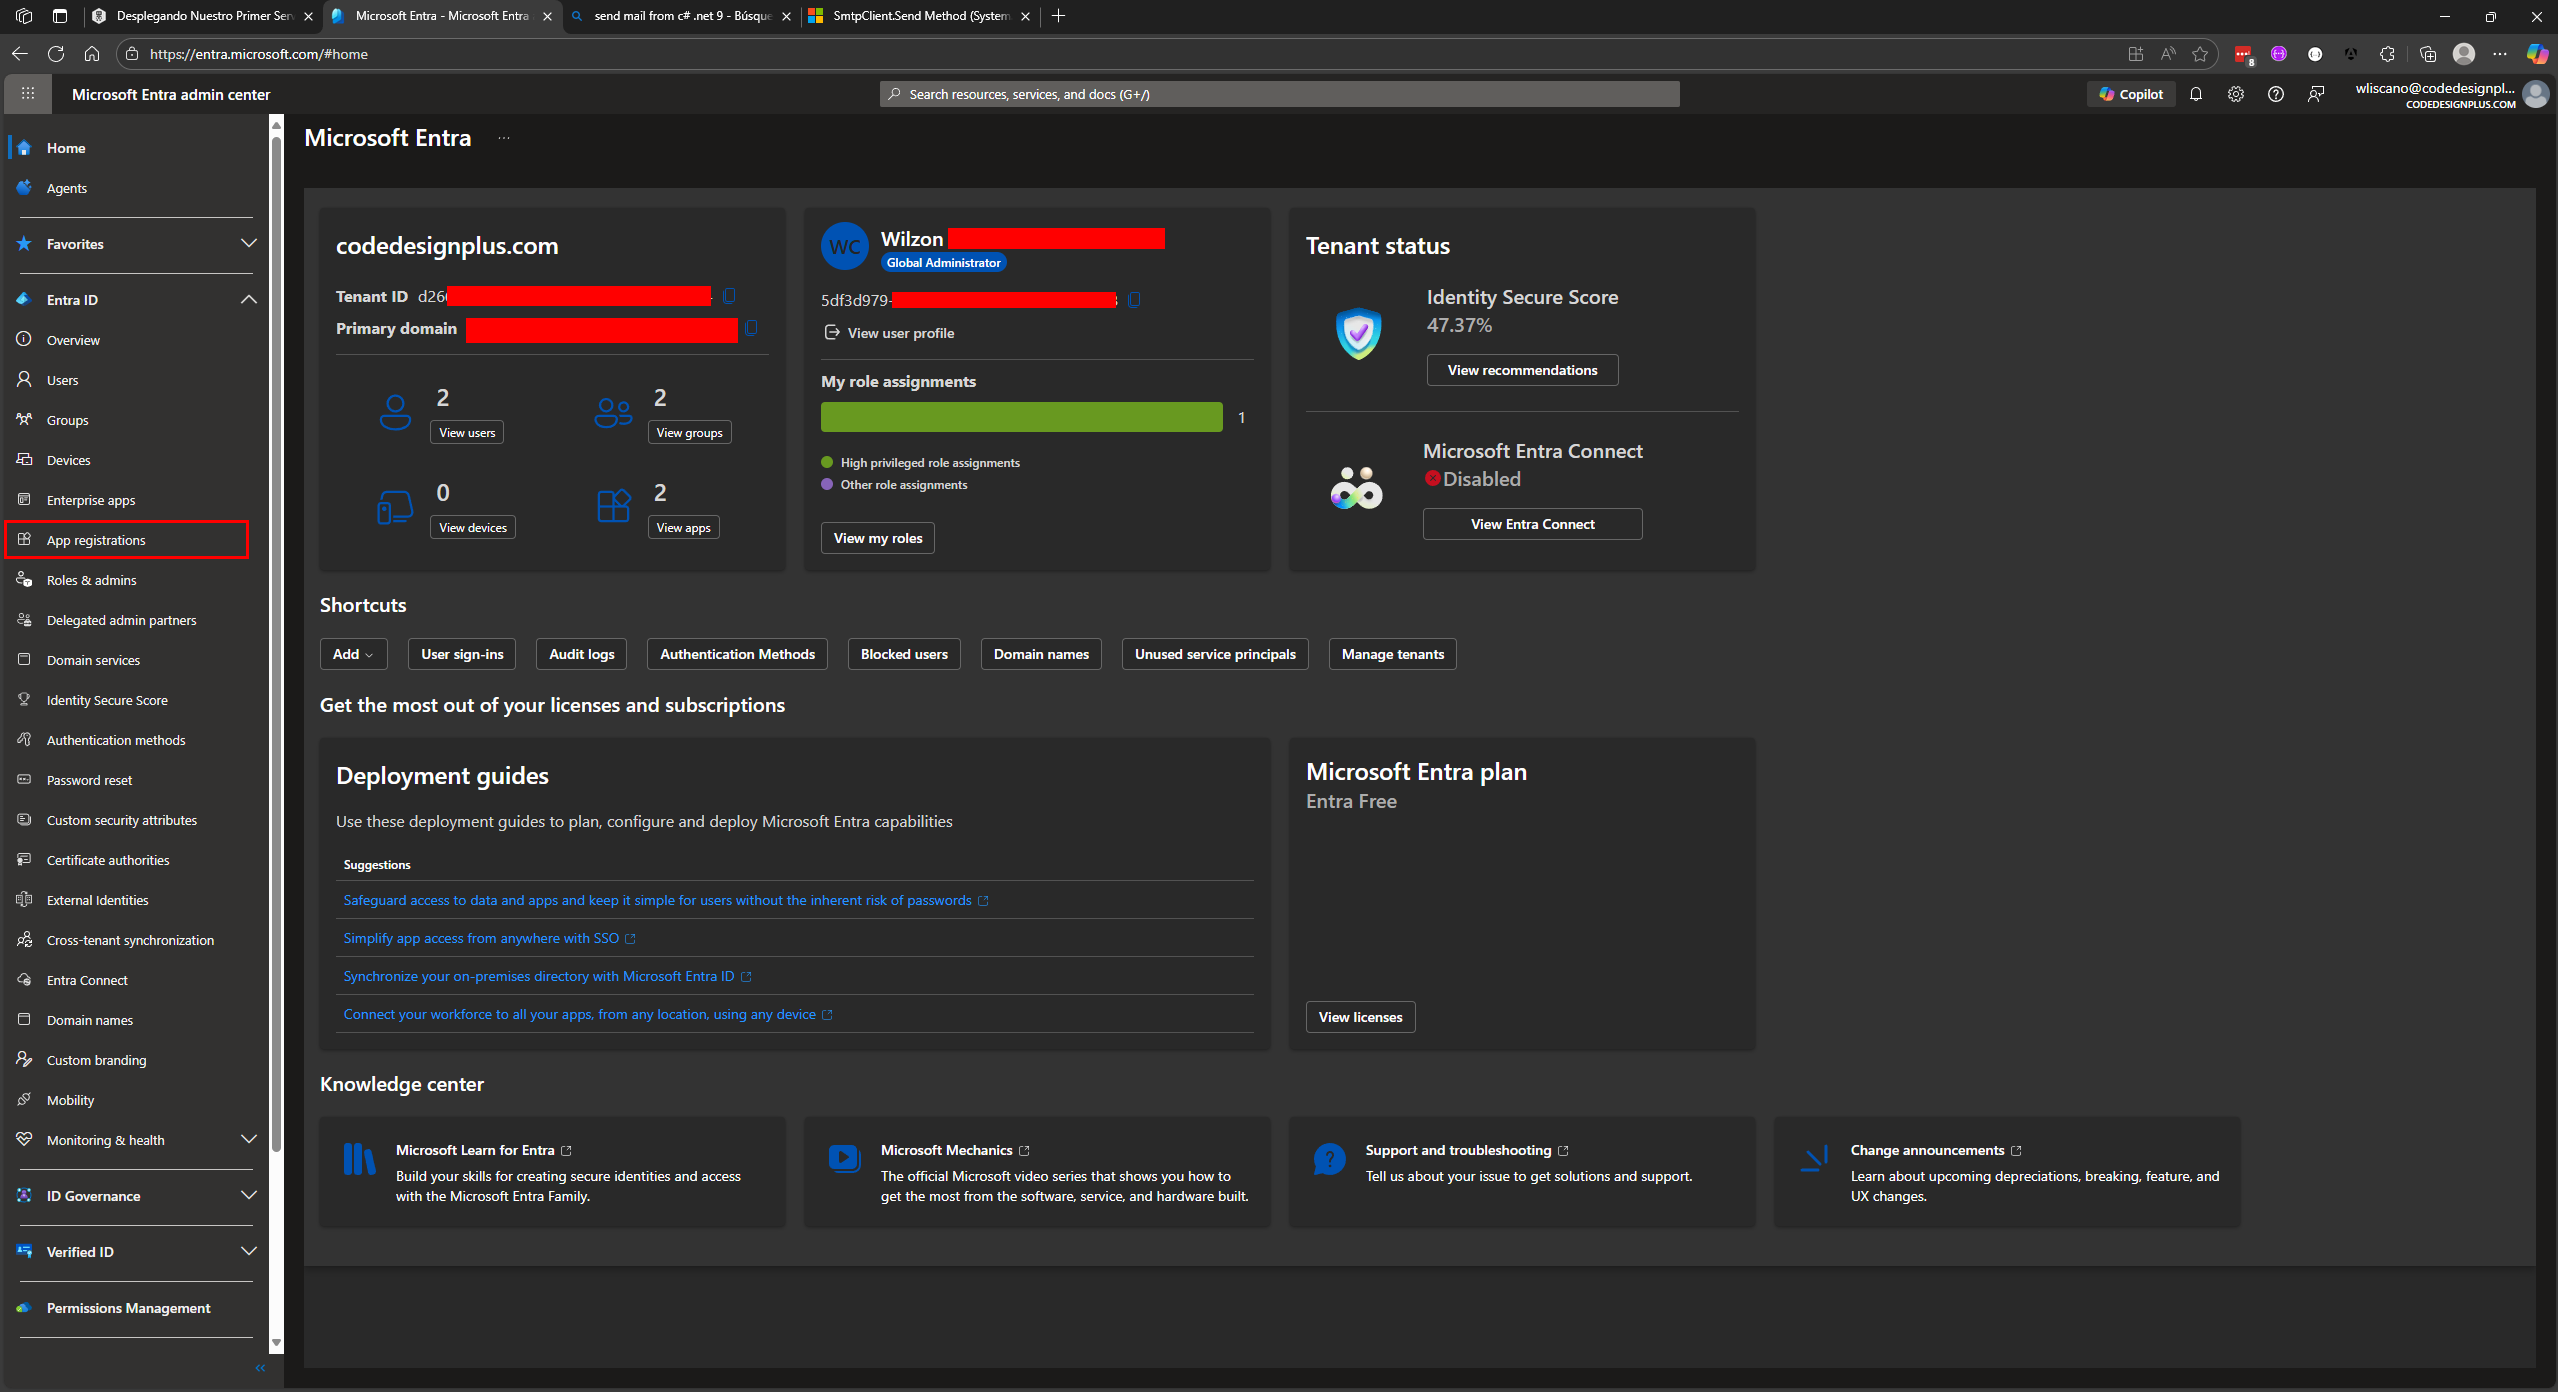This screenshot has width=2558, height=1392.
Task: Copy the Tenant ID value
Action: coord(730,296)
